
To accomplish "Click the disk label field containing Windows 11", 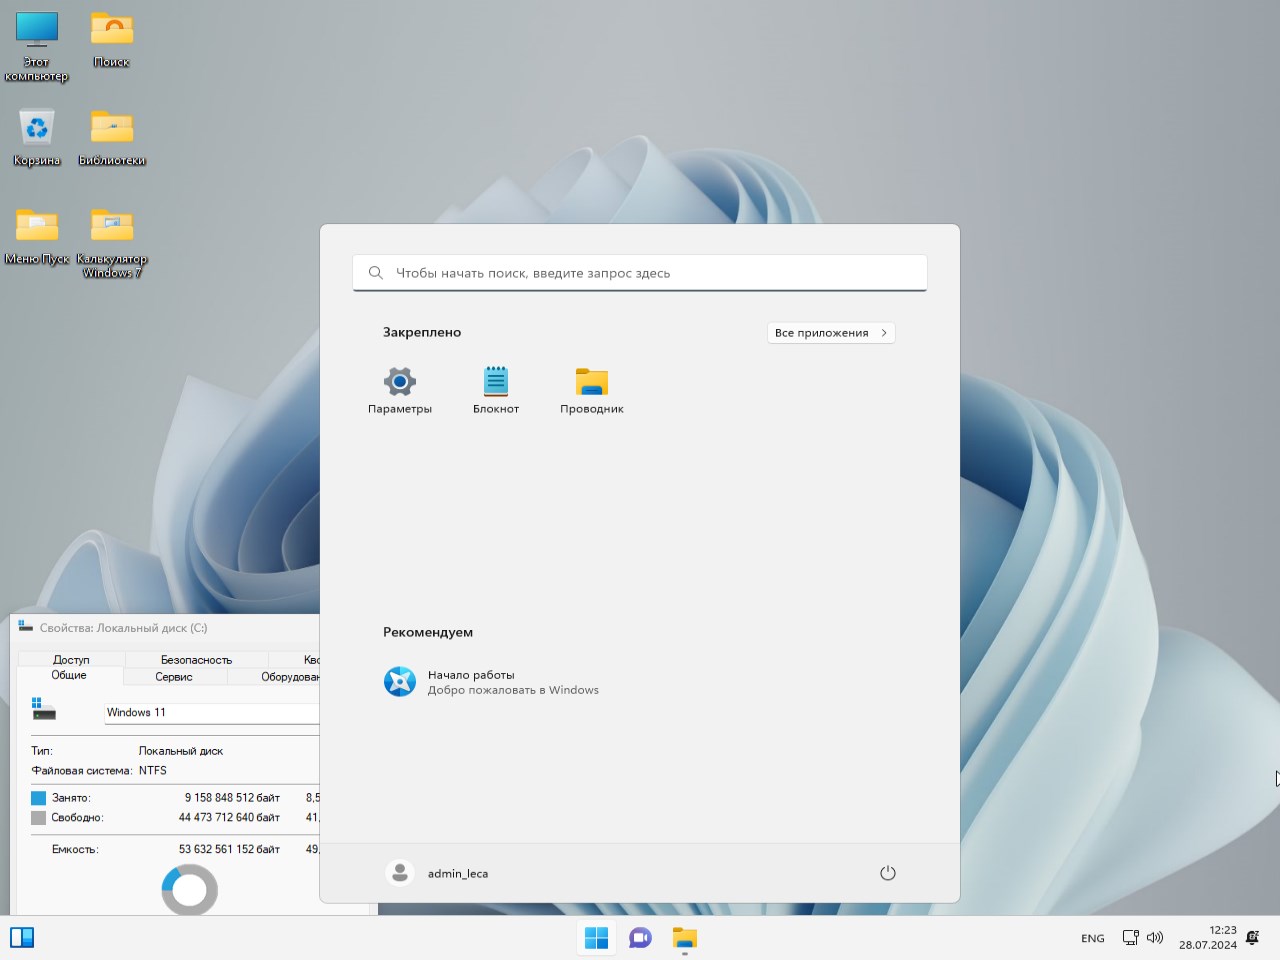I will coord(212,713).
